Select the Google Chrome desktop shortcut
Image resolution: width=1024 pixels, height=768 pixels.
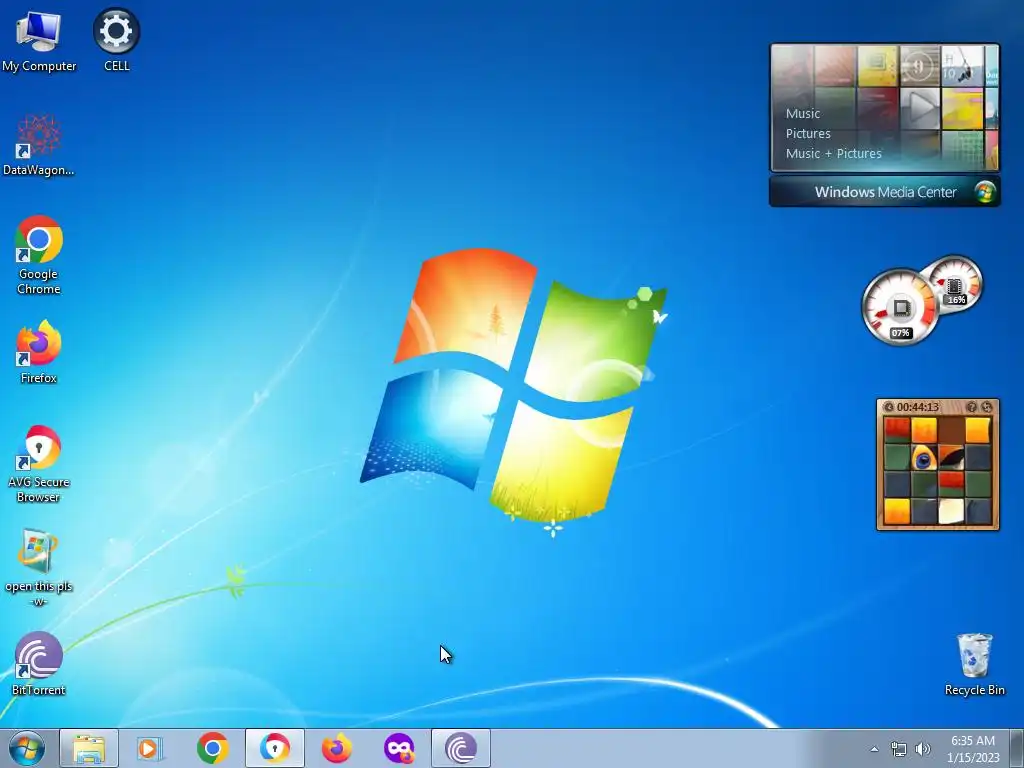39,255
